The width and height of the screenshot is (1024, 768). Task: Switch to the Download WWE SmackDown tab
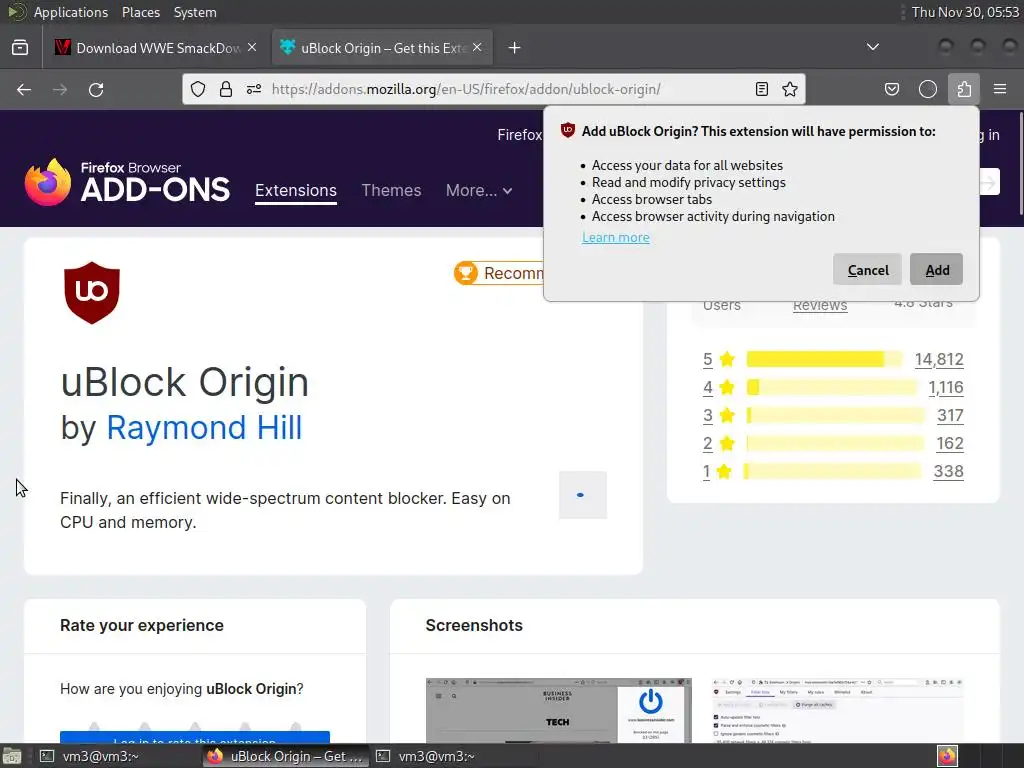[155, 48]
